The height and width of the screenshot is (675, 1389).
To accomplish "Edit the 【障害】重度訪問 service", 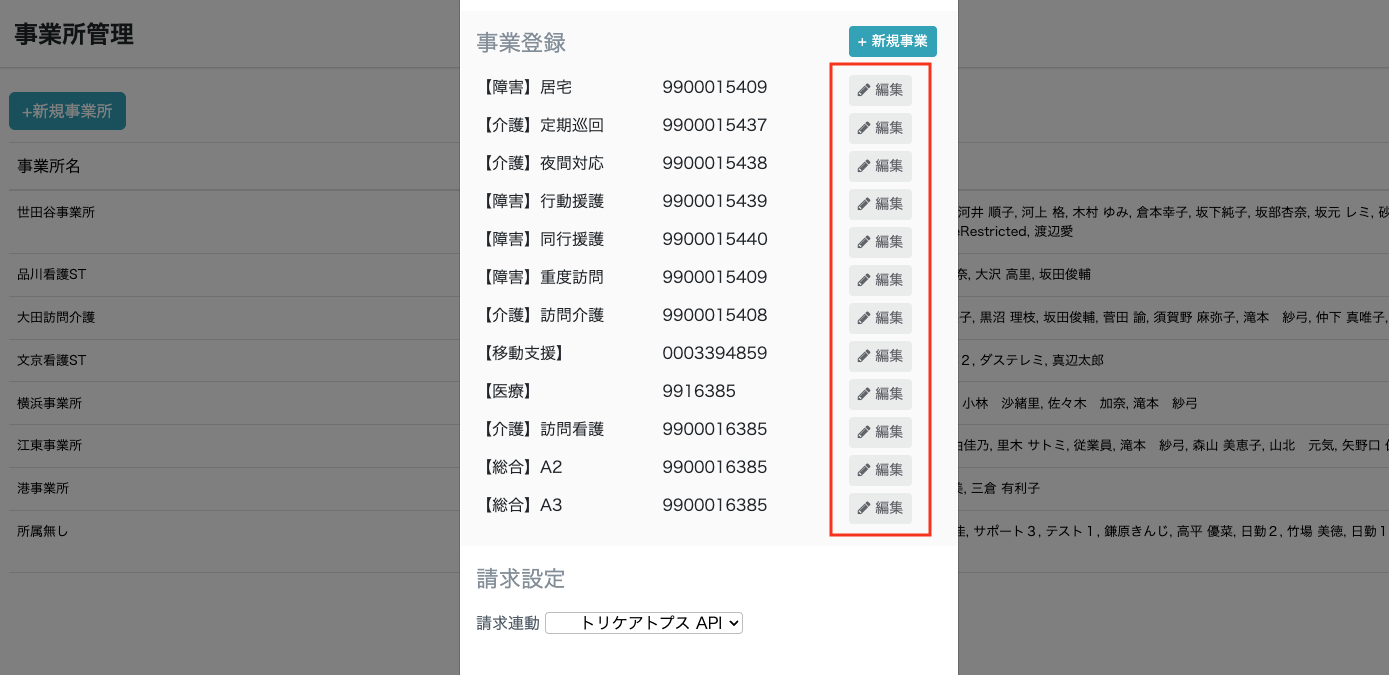I will [x=880, y=280].
